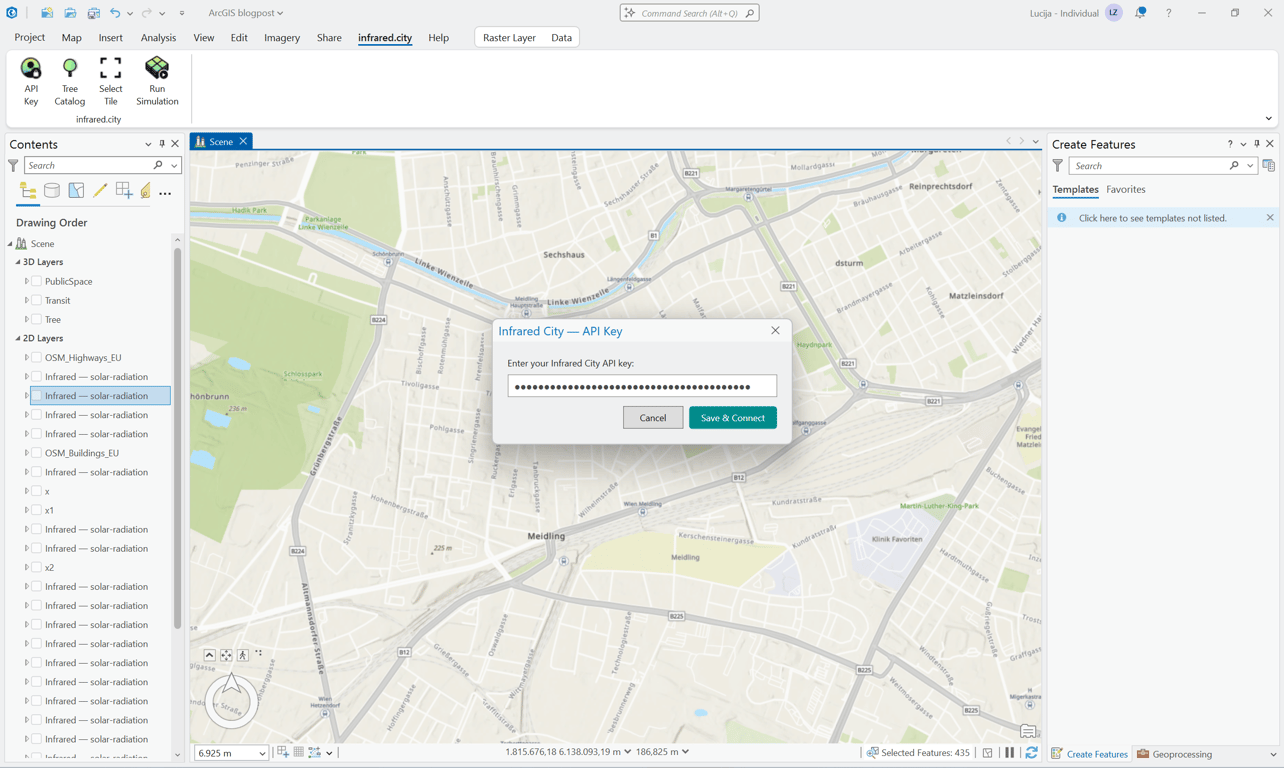The width and height of the screenshot is (1284, 768).
Task: Click the New Project icon in quick access toolbar
Action: (47, 13)
